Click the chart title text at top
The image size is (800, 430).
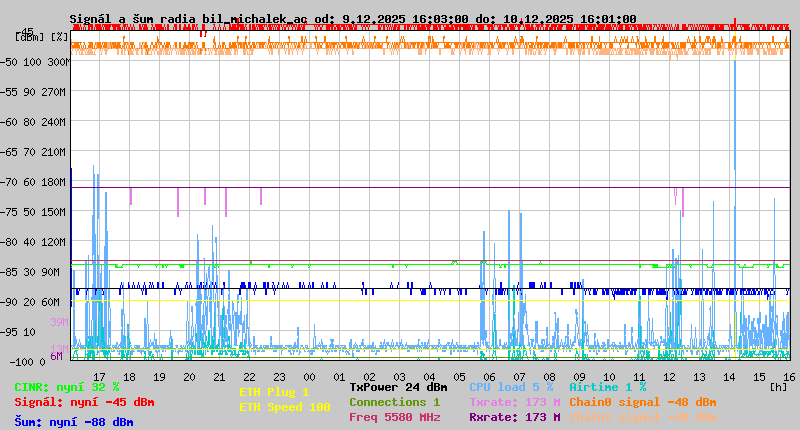352,19
